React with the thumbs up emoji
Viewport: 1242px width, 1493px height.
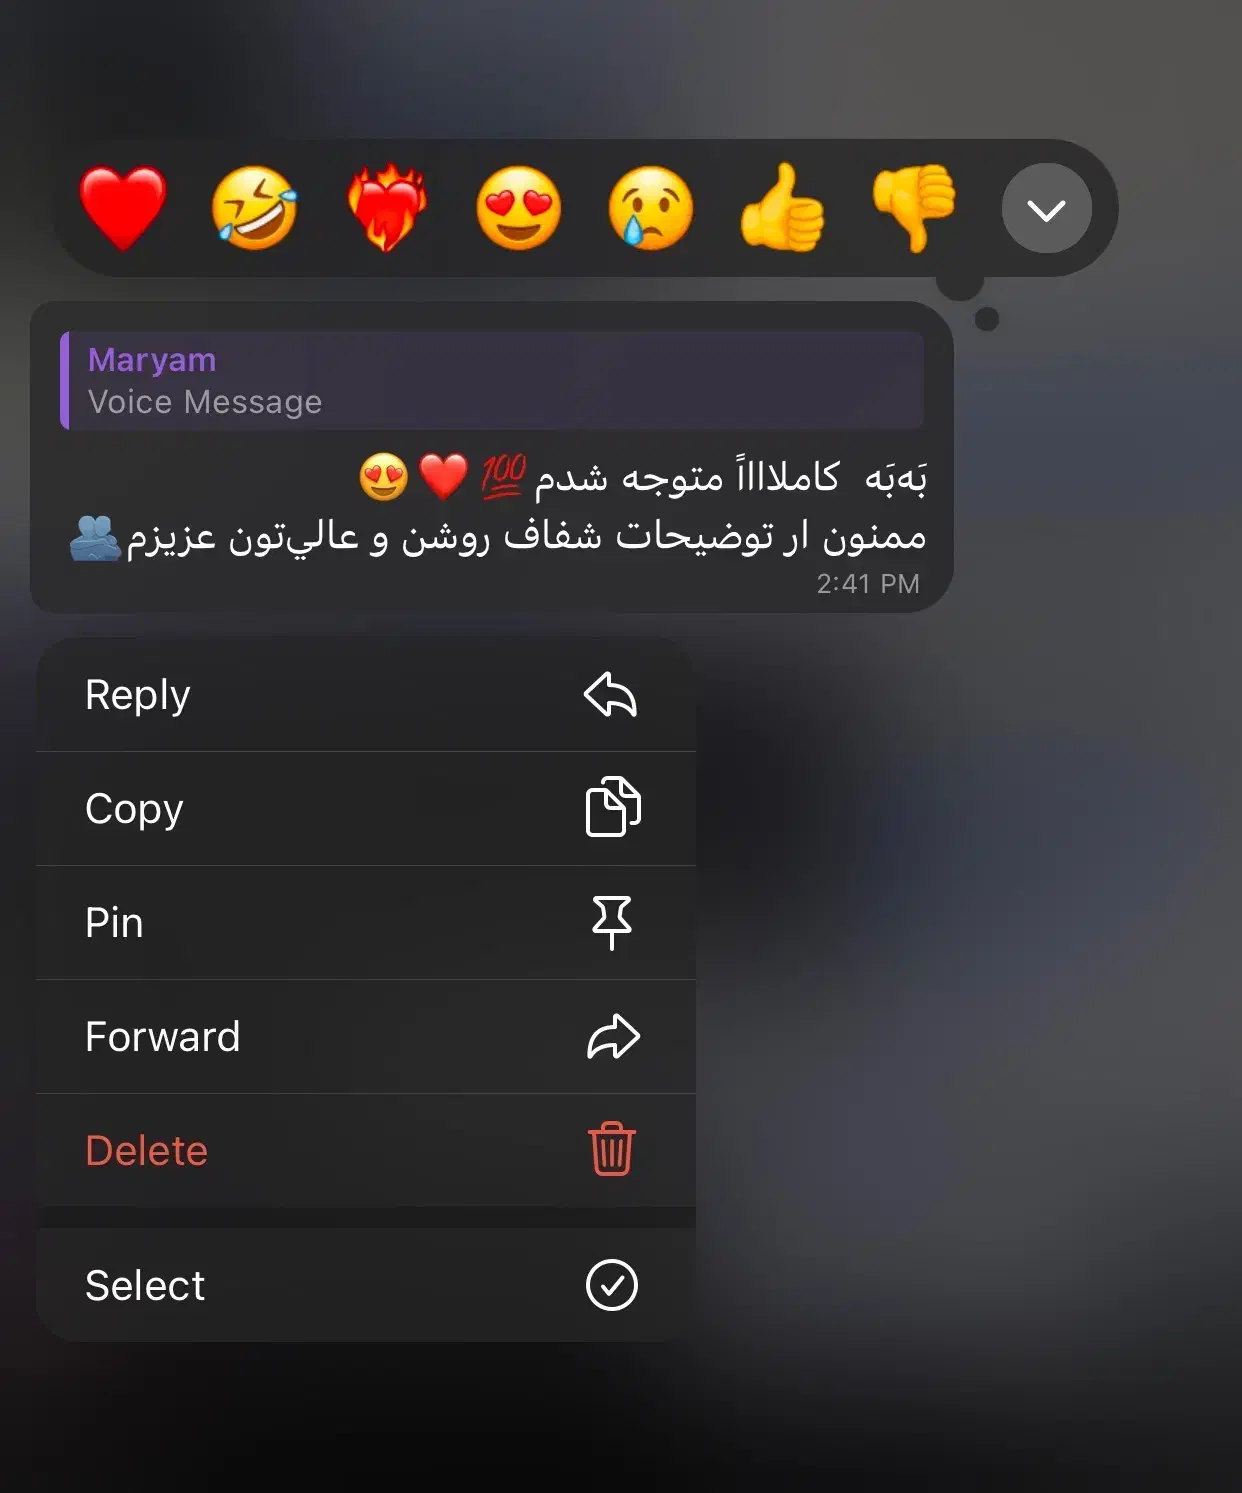click(782, 208)
